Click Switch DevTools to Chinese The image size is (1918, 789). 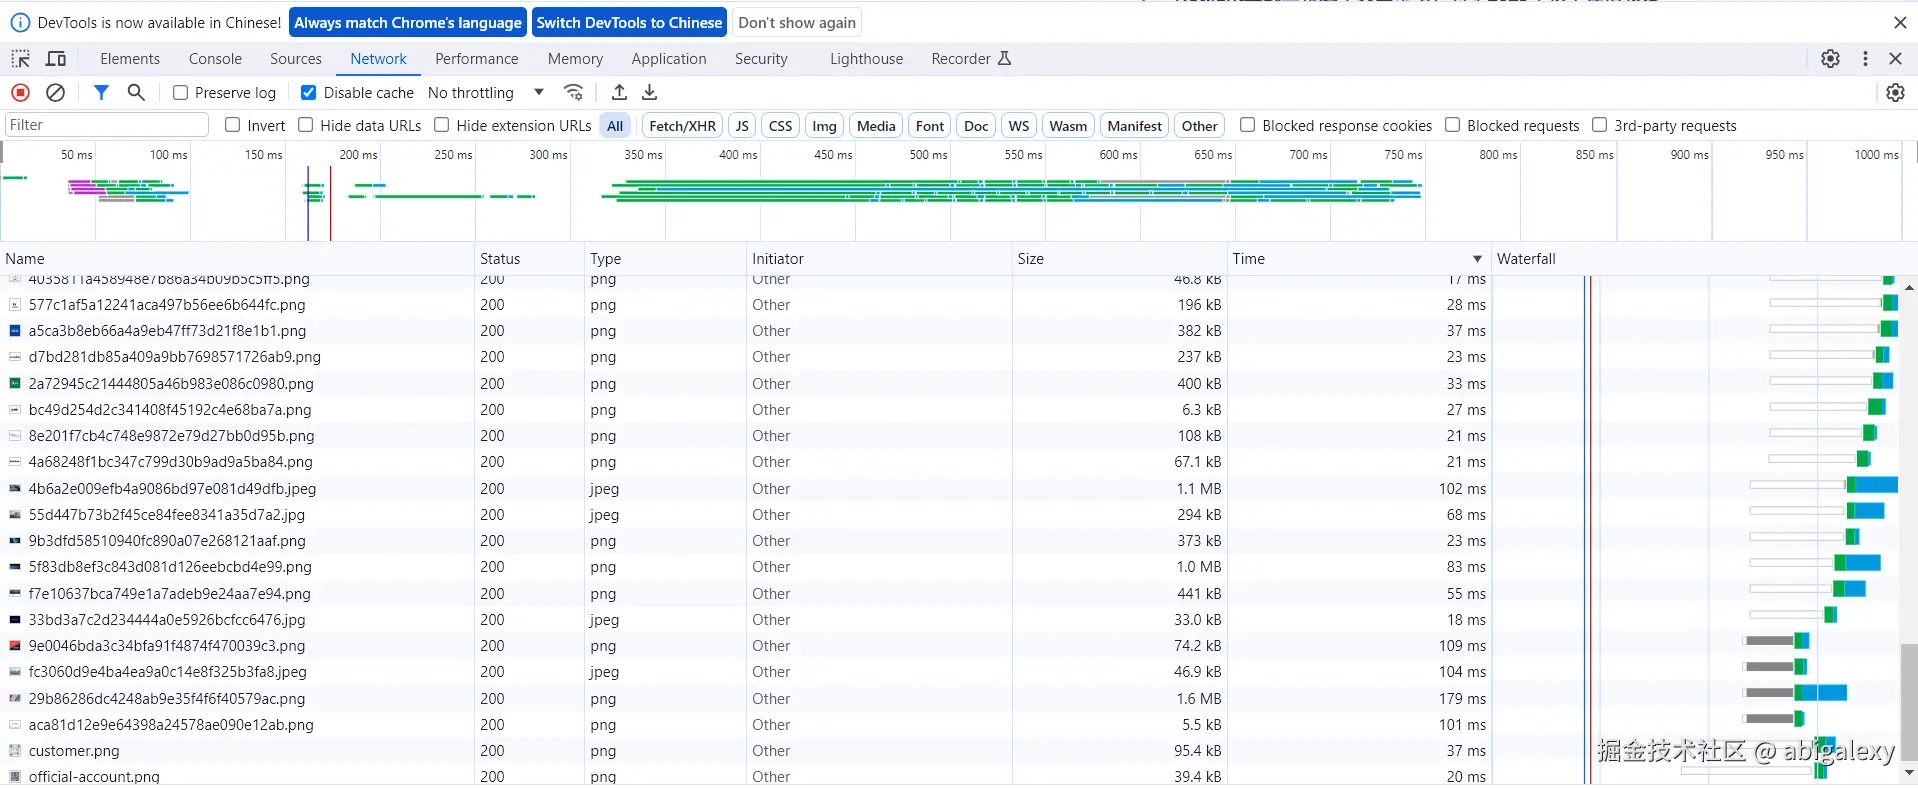point(629,22)
